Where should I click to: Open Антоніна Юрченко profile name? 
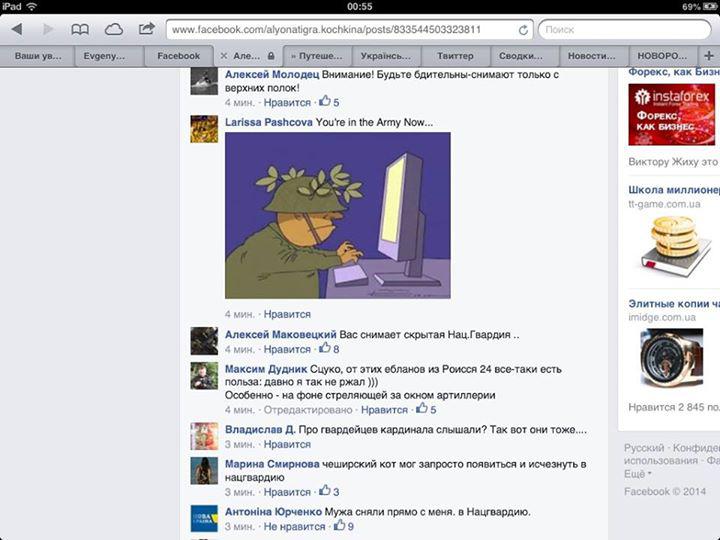(273, 512)
